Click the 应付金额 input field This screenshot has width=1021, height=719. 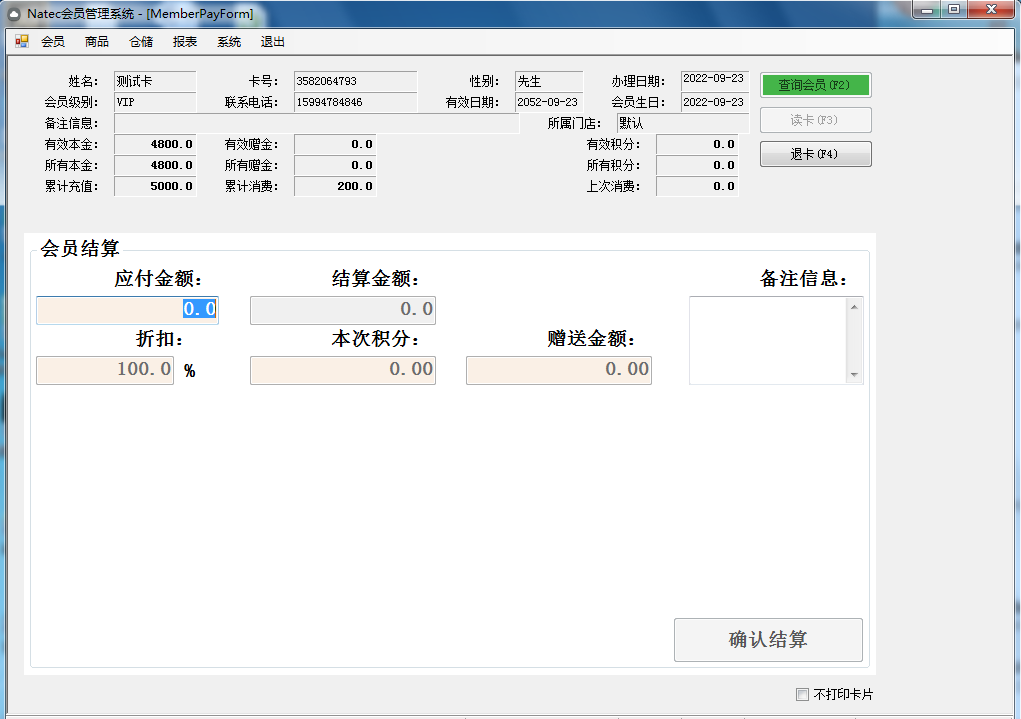[x=128, y=310]
